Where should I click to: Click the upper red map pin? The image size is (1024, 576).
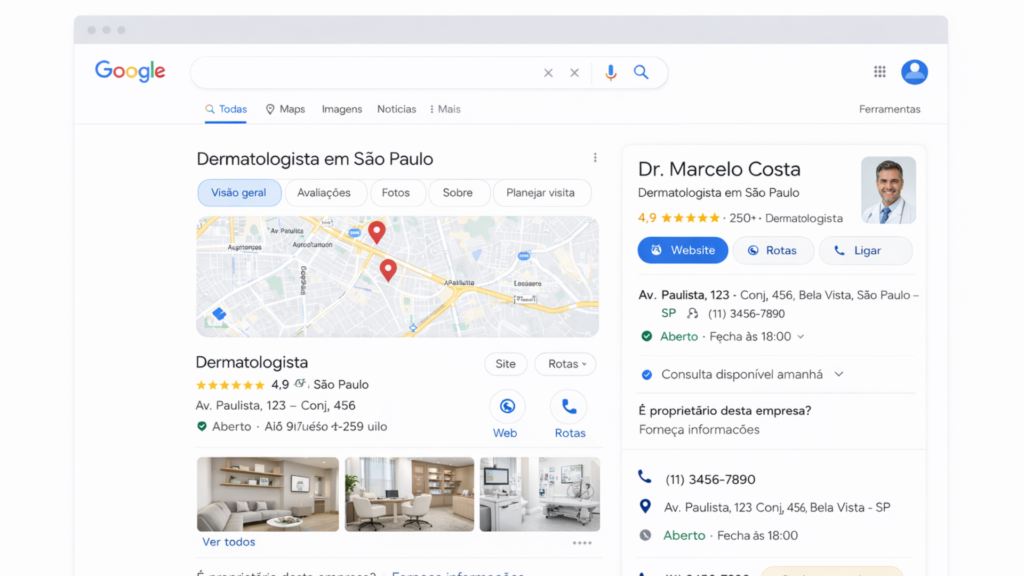(377, 232)
